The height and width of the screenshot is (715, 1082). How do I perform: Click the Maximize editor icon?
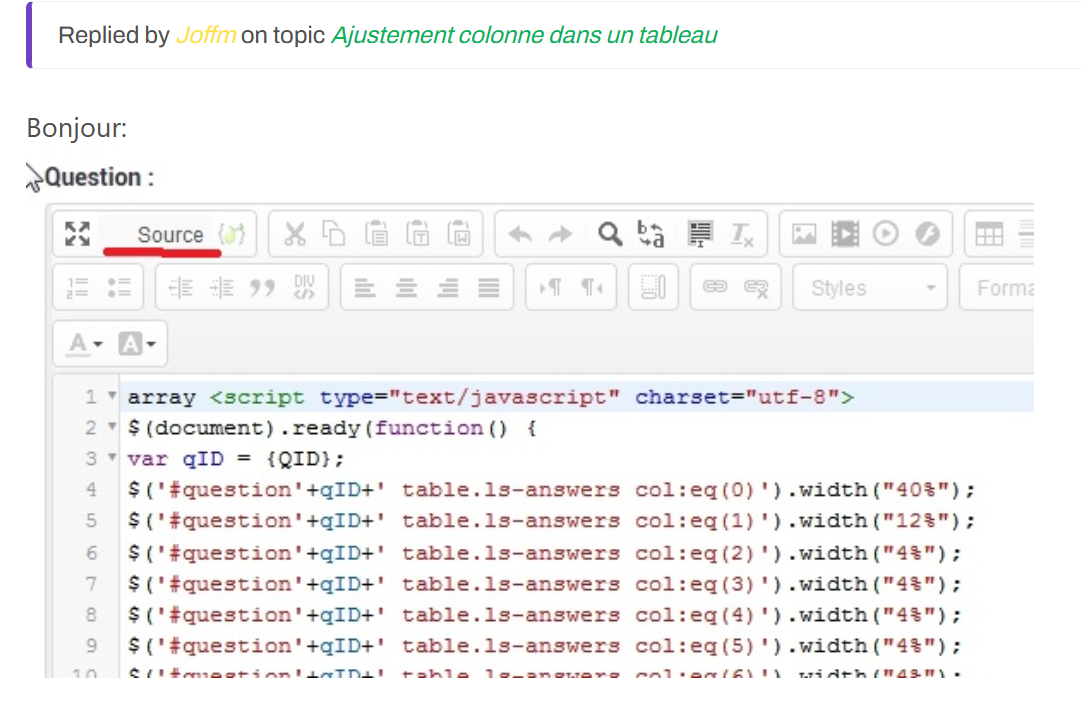click(77, 234)
